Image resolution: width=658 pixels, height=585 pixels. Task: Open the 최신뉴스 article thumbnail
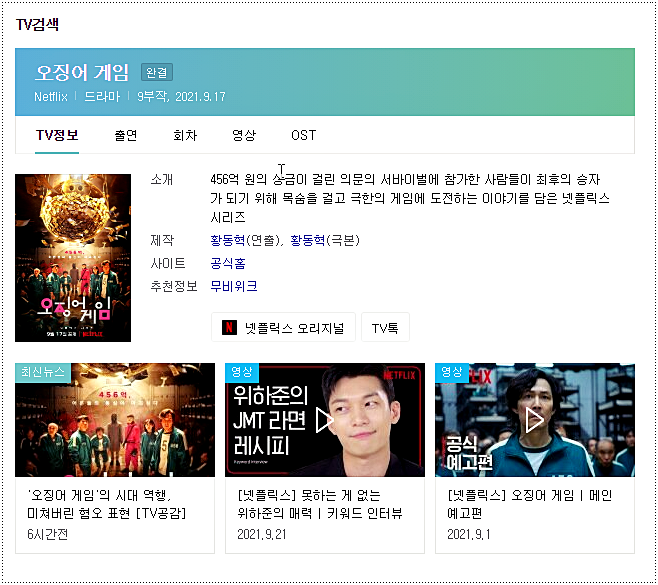click(115, 420)
